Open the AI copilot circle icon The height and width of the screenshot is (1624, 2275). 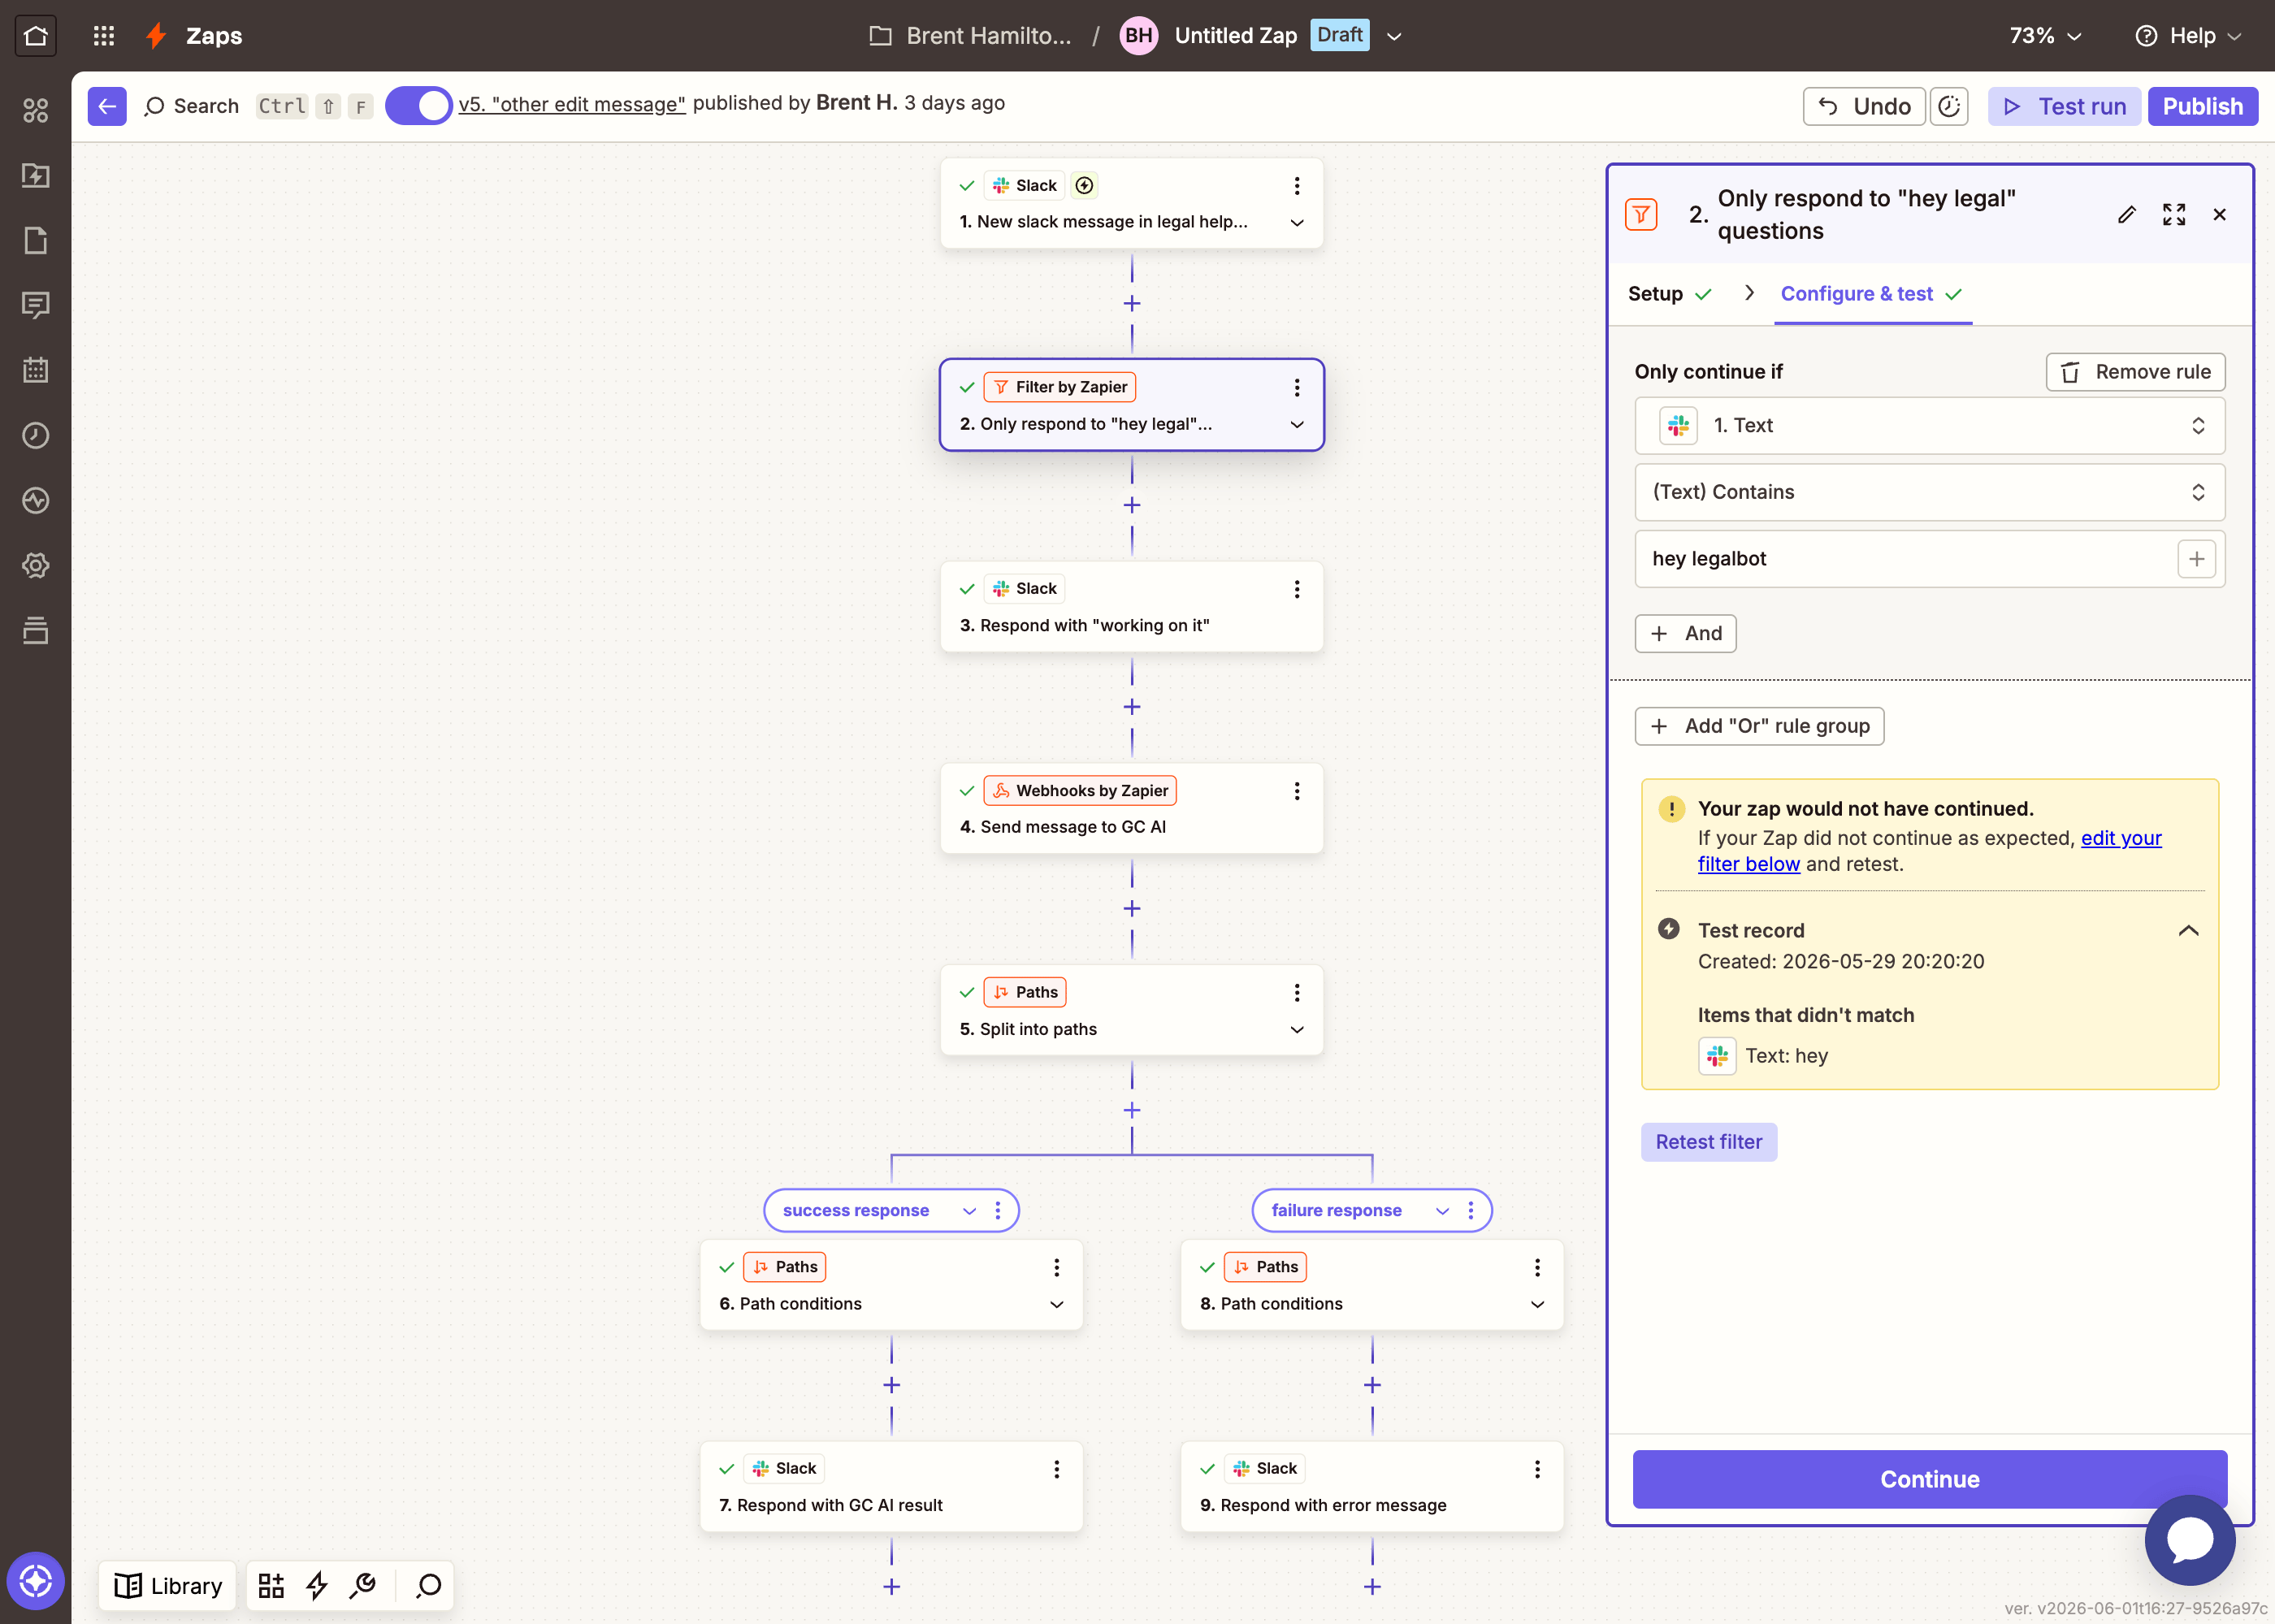pyautogui.click(x=36, y=1581)
